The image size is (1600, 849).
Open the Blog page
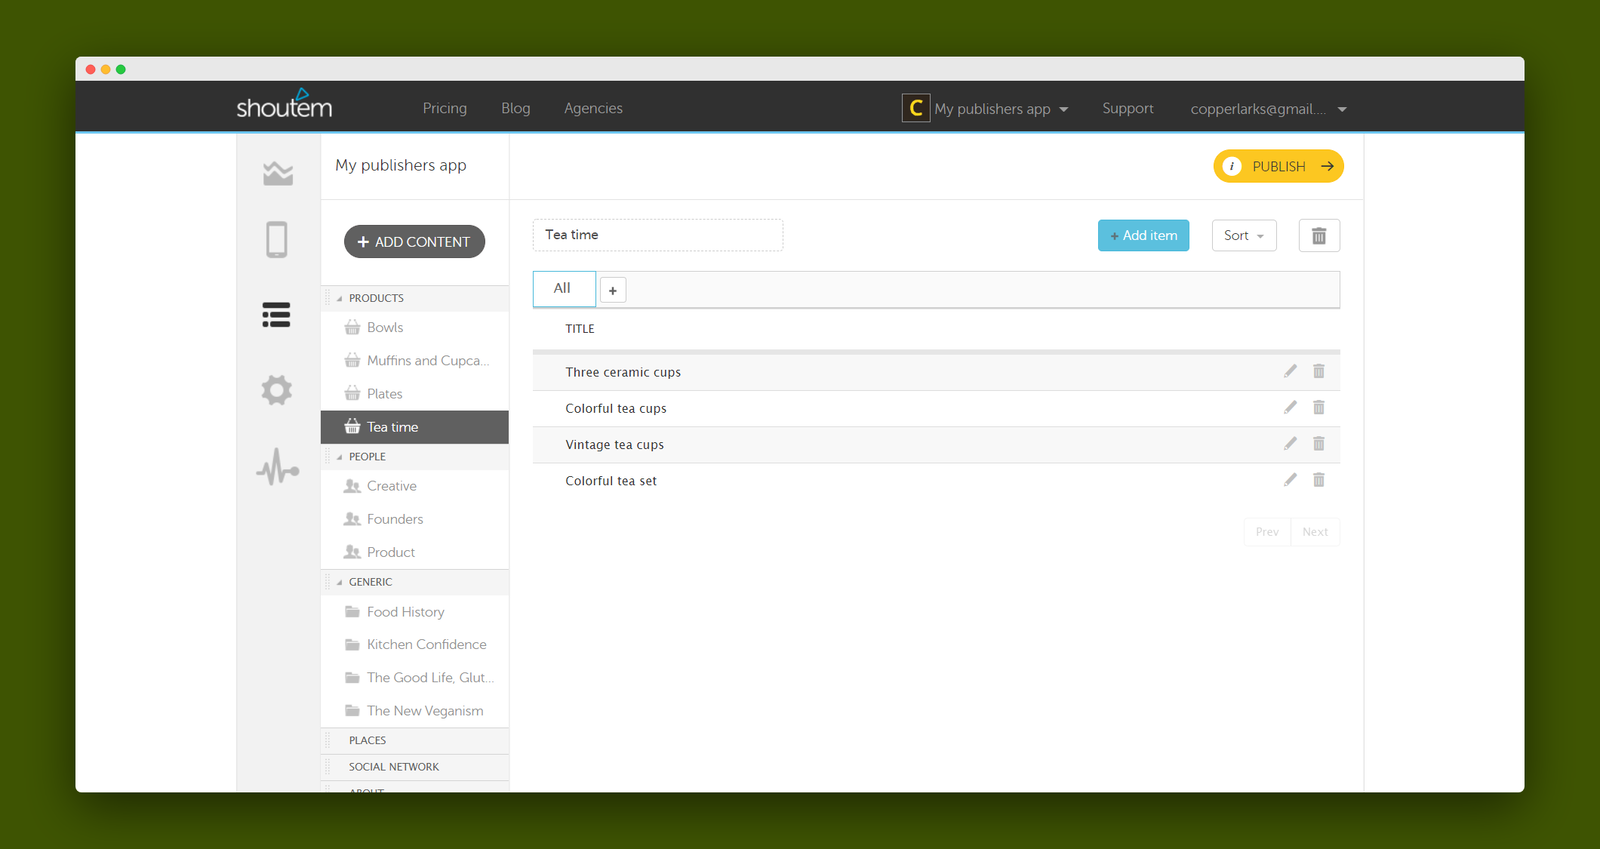pos(516,108)
